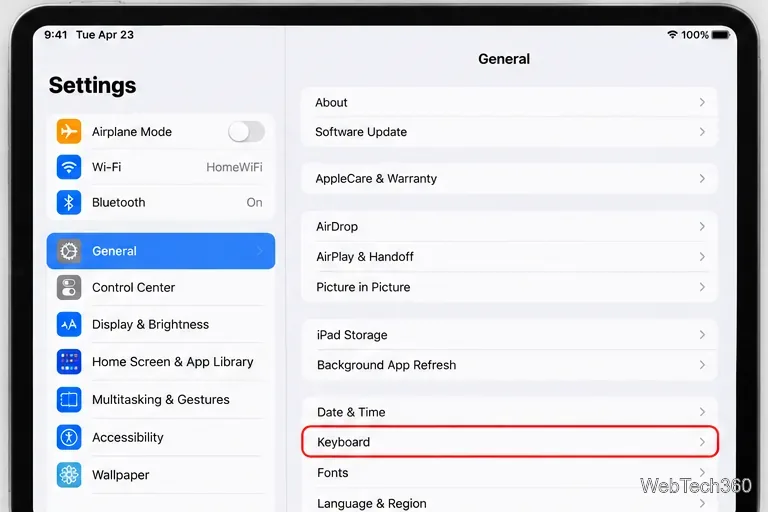This screenshot has height=512, width=768.
Task: Open Software Update
Action: tap(509, 132)
